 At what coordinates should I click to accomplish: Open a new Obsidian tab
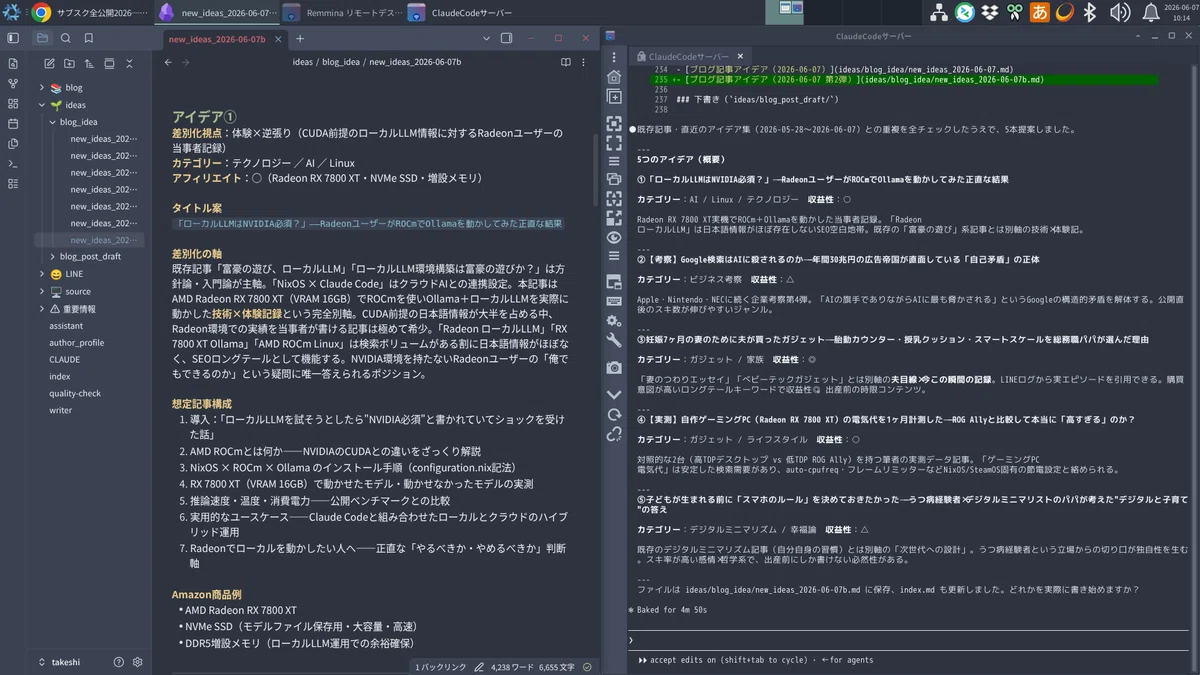tap(300, 38)
